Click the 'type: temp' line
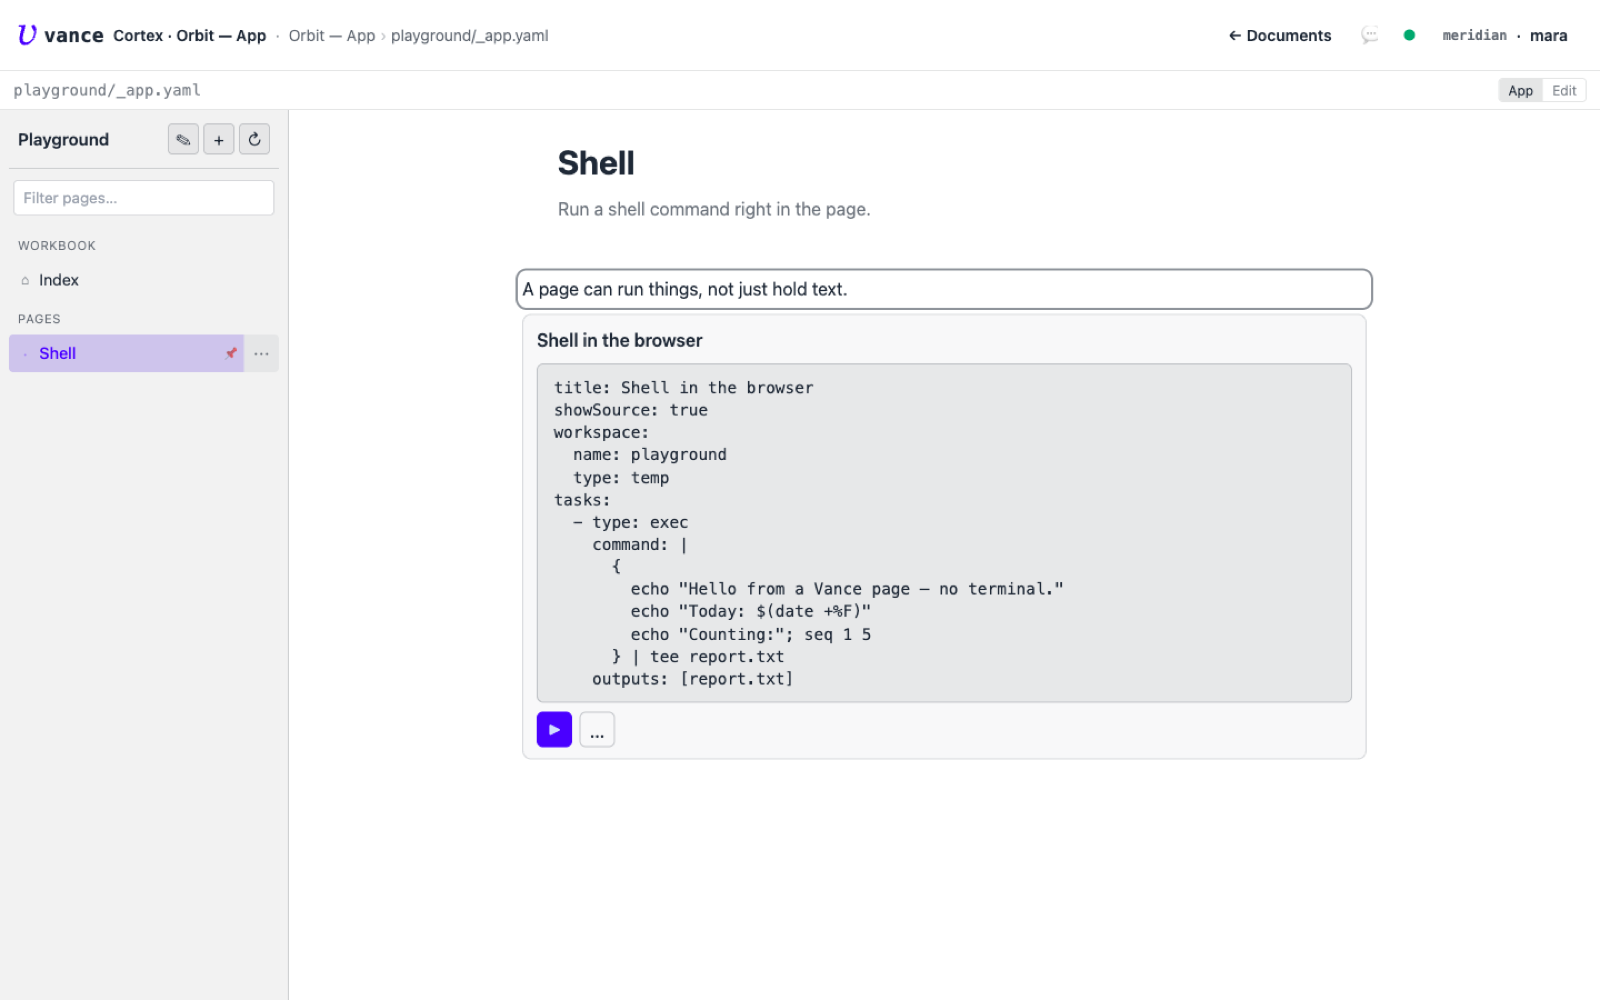 (621, 478)
